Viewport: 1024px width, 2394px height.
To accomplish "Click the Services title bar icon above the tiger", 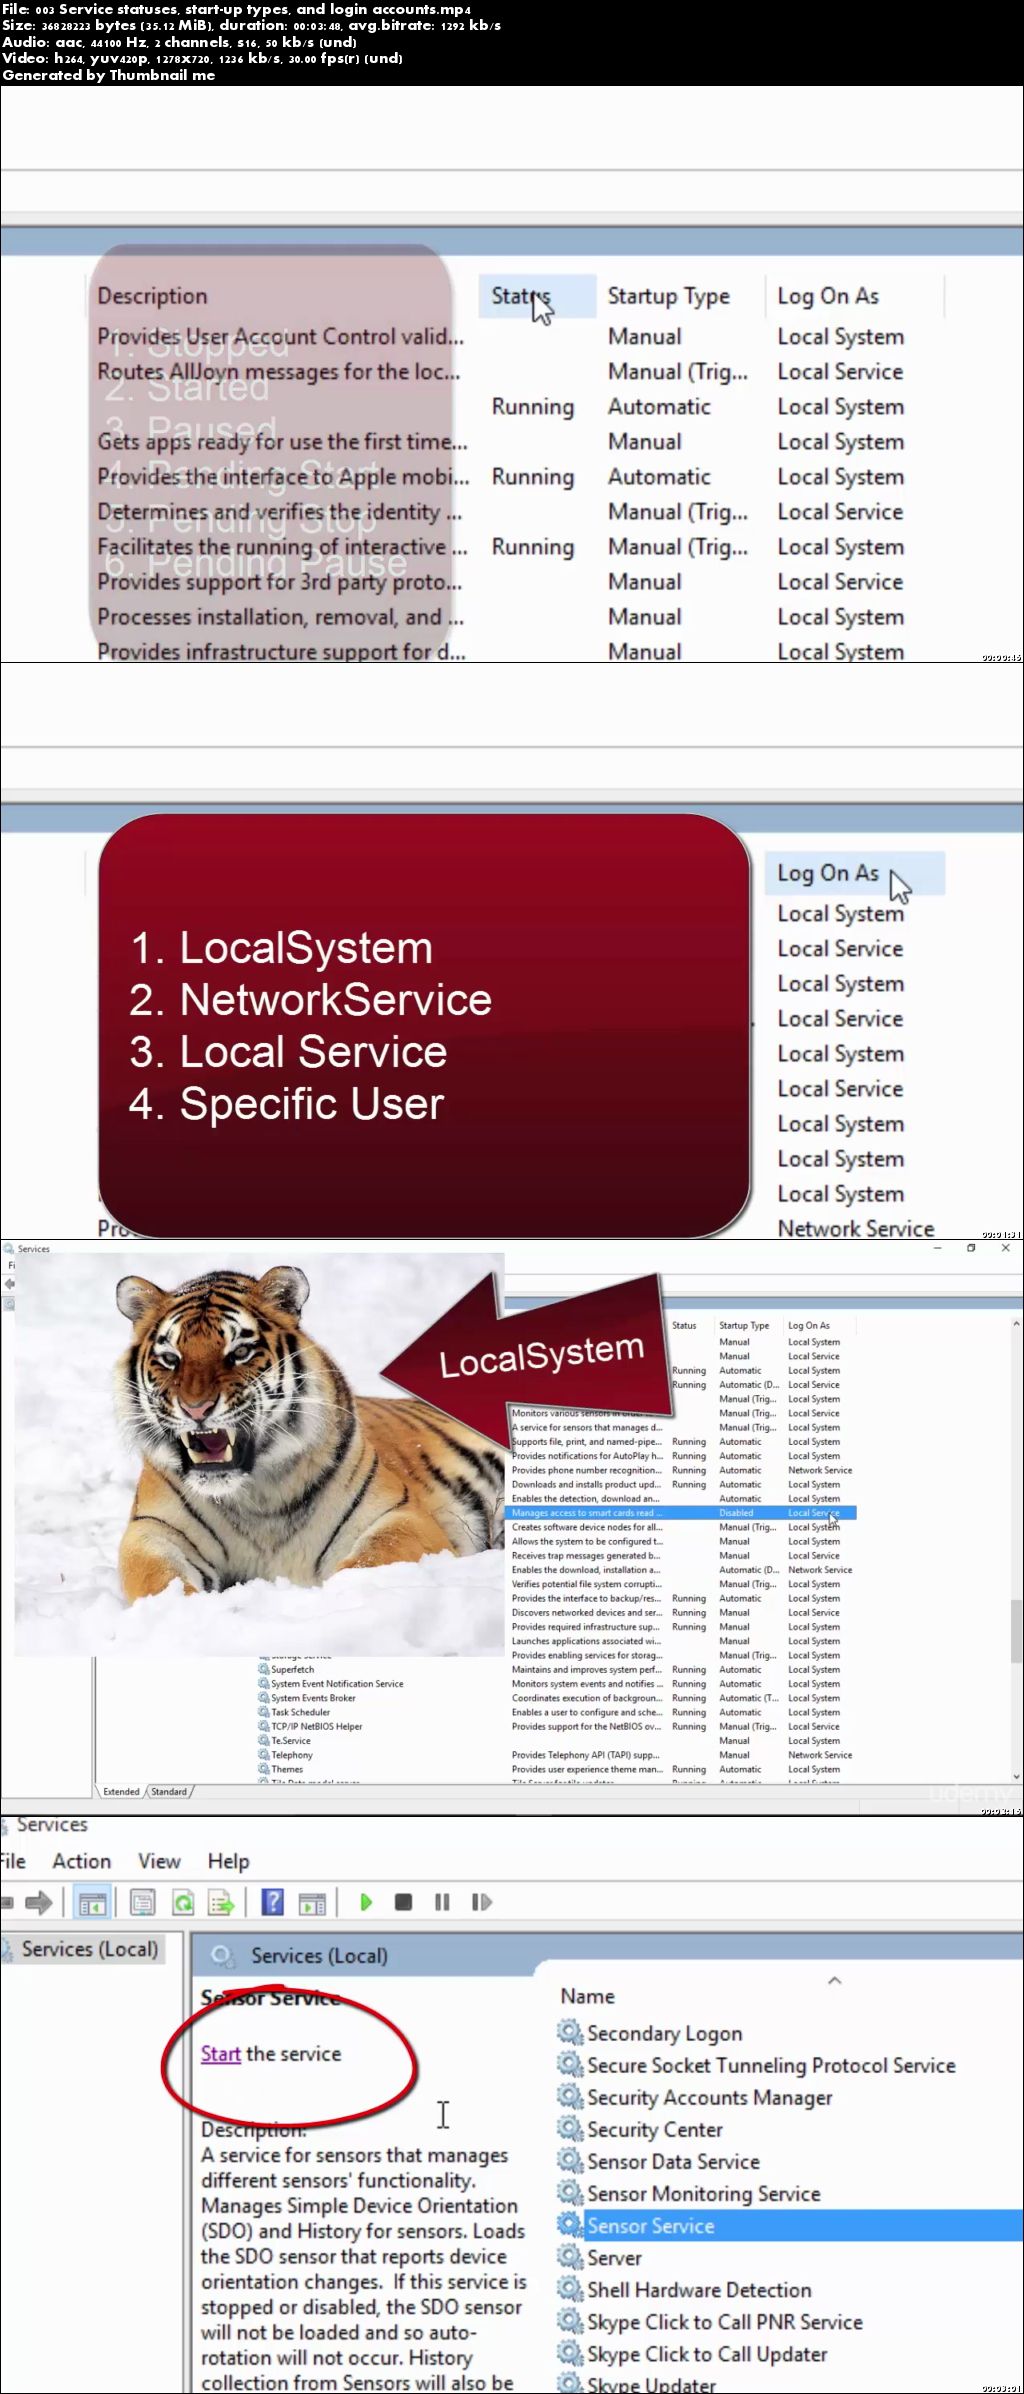I will (x=9, y=1248).
